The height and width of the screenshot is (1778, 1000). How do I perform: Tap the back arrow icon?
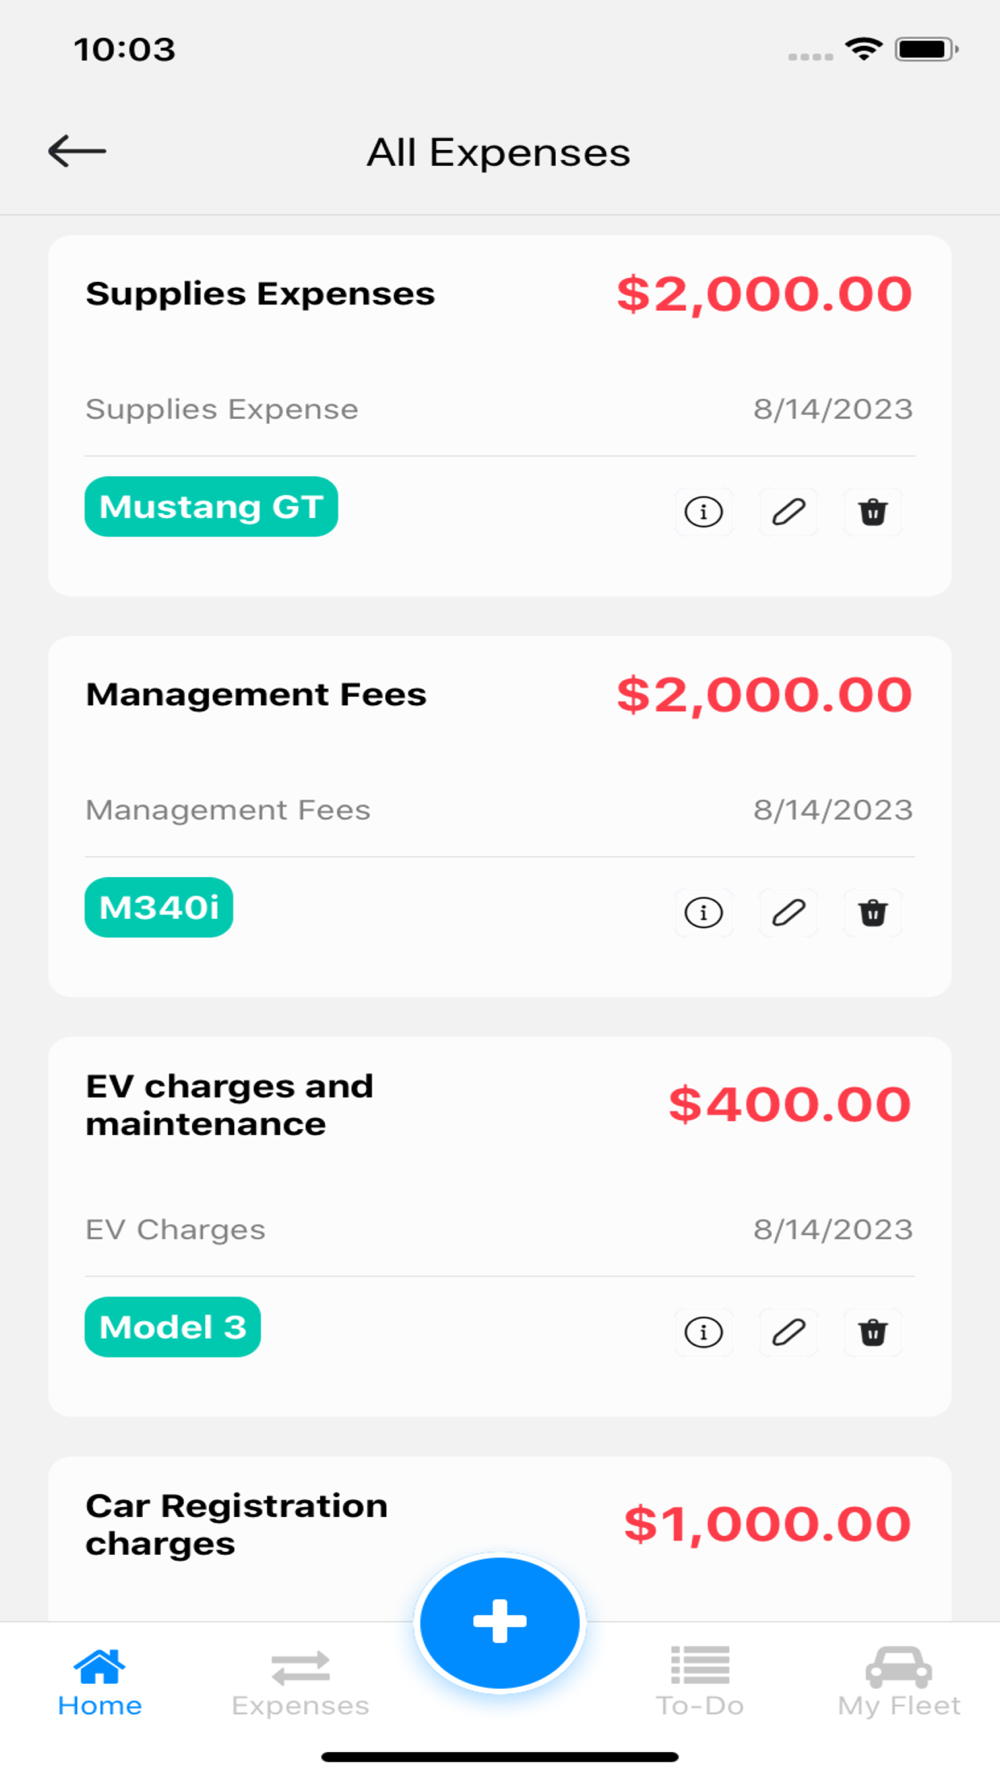point(77,151)
